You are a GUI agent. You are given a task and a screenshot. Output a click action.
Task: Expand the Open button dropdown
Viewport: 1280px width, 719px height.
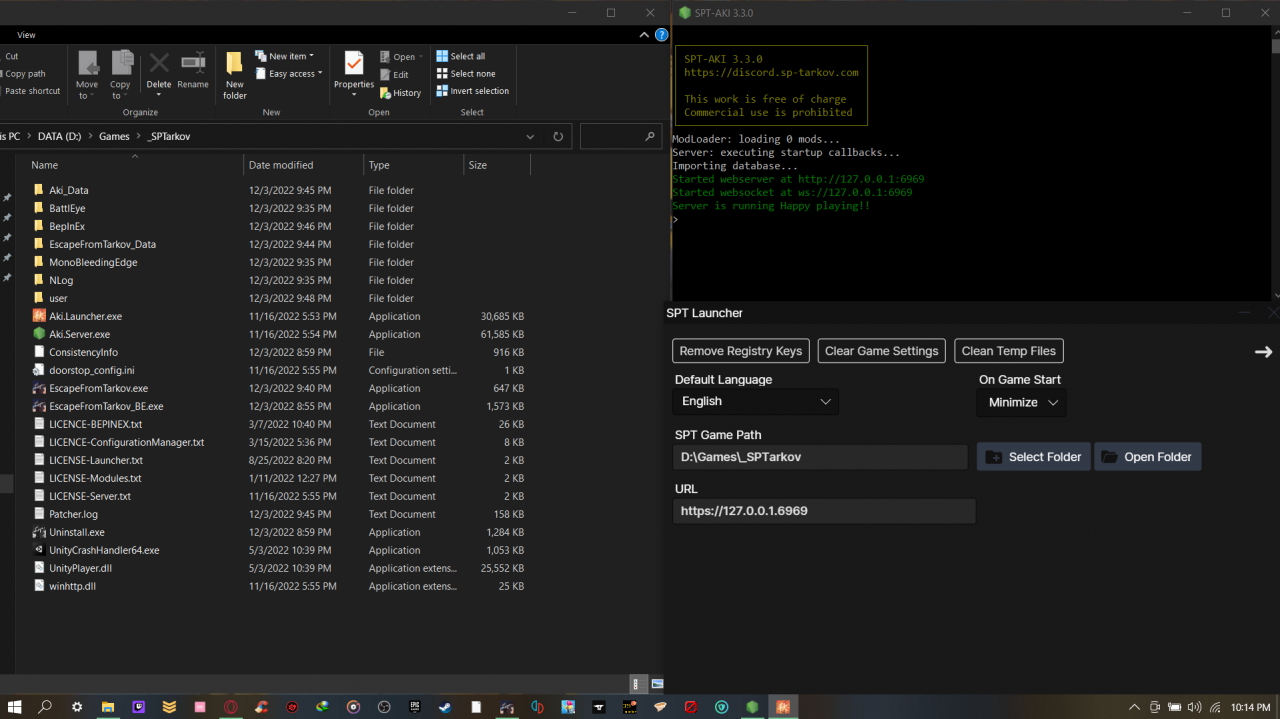(x=421, y=57)
